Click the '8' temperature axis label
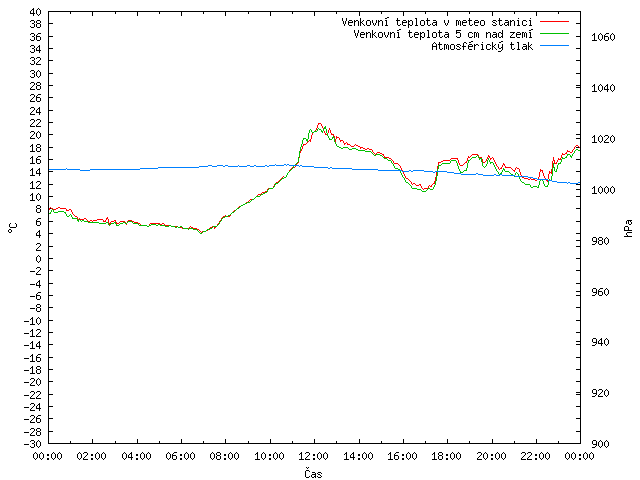640x480 pixels. pyautogui.click(x=38, y=209)
